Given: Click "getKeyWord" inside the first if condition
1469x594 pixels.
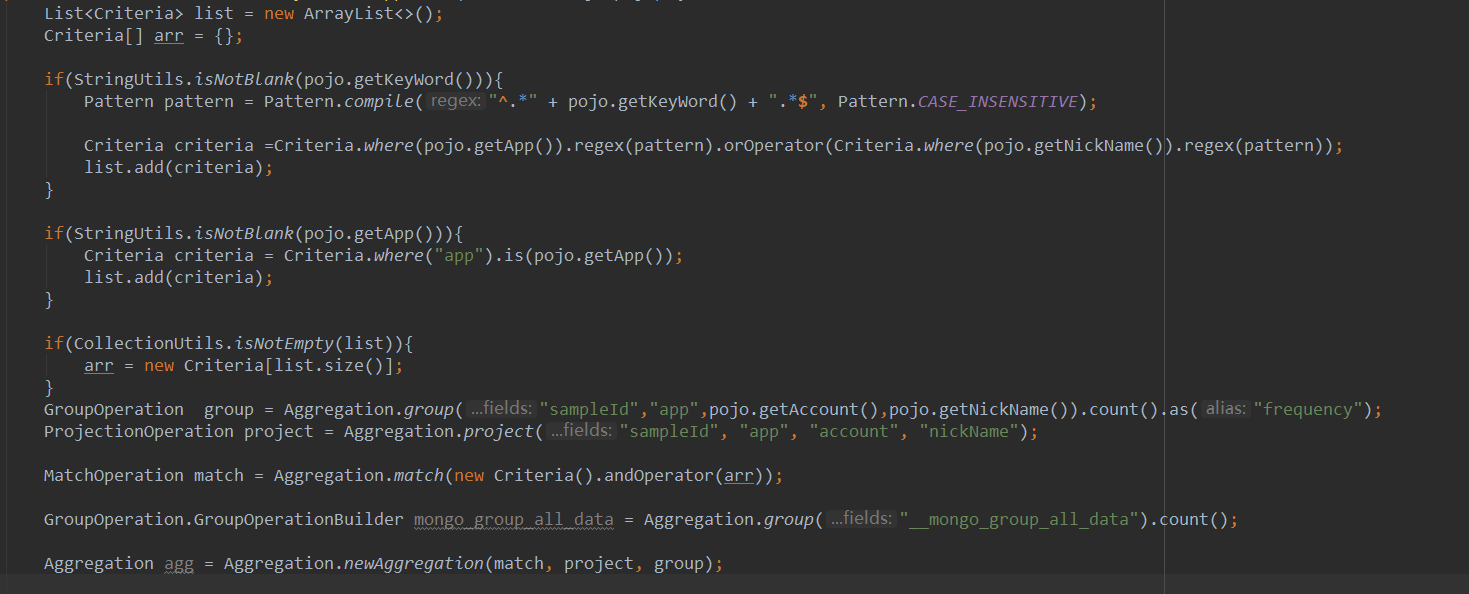Looking at the screenshot, I should click(403, 79).
